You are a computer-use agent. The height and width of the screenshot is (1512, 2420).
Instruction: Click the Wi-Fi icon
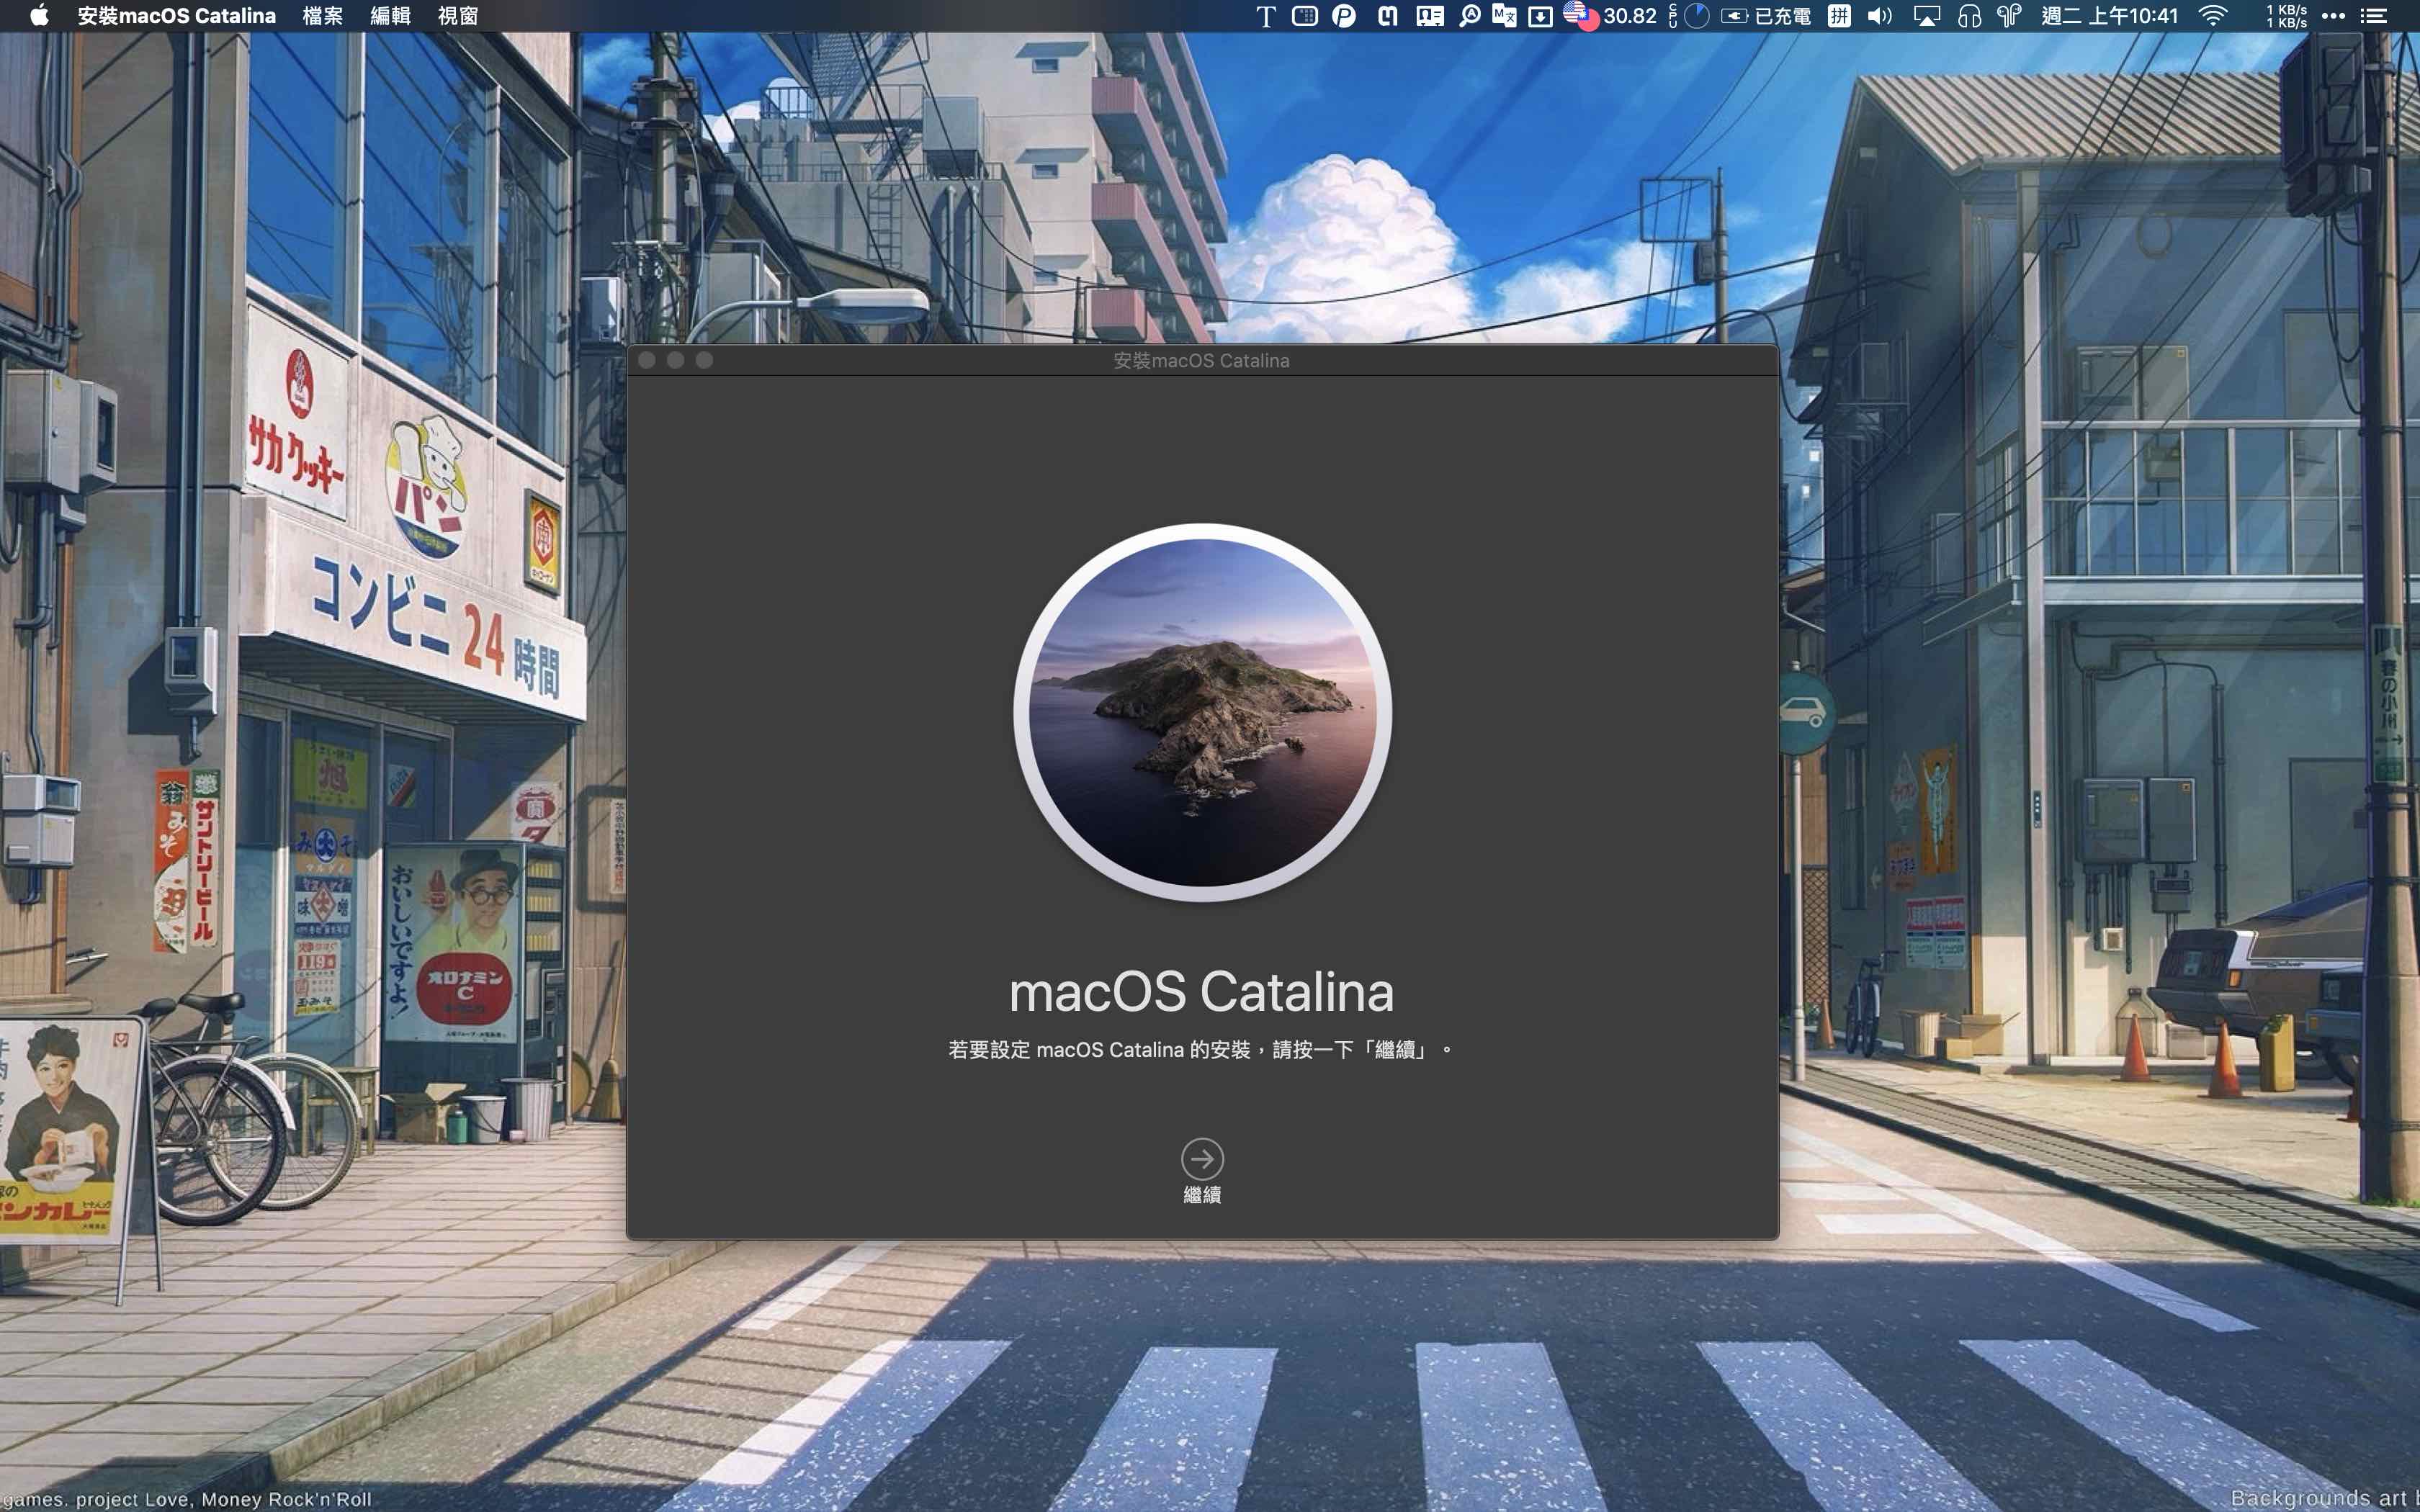coord(2214,16)
